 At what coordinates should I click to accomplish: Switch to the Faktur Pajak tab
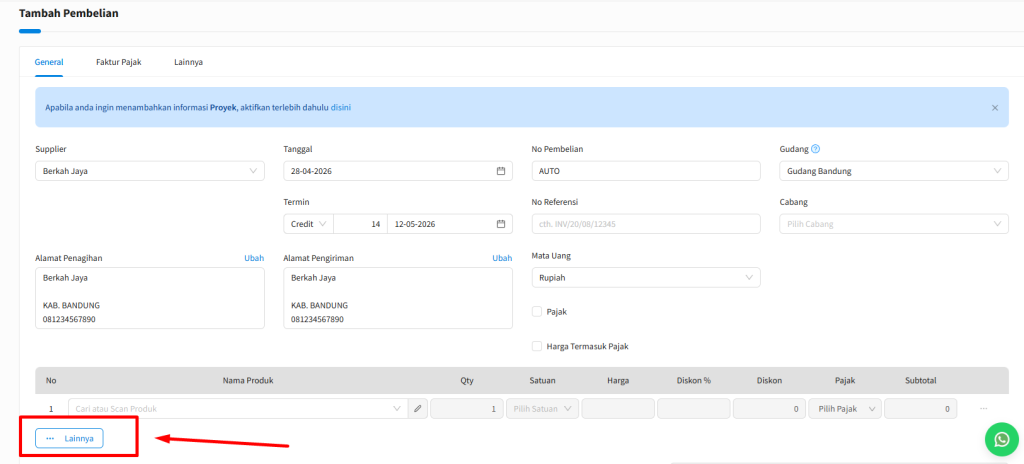click(x=118, y=62)
